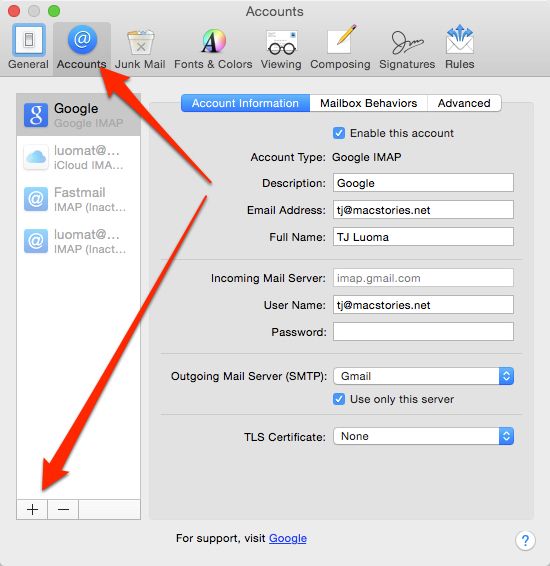Click the Email Address field
550x566 pixels.
(423, 210)
